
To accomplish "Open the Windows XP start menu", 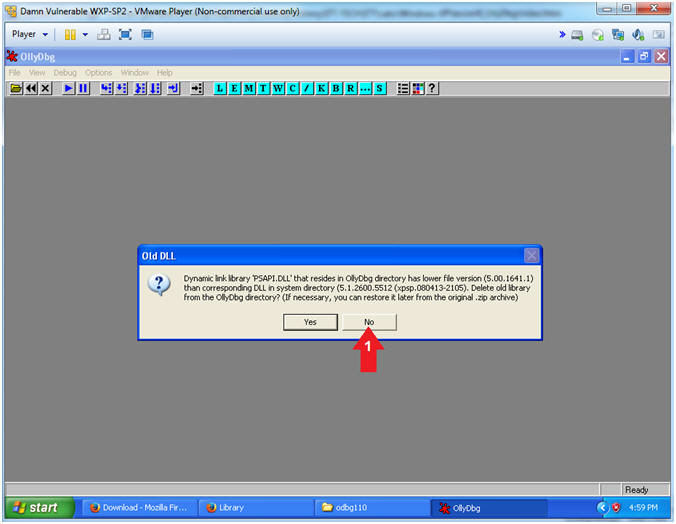I will pos(40,508).
